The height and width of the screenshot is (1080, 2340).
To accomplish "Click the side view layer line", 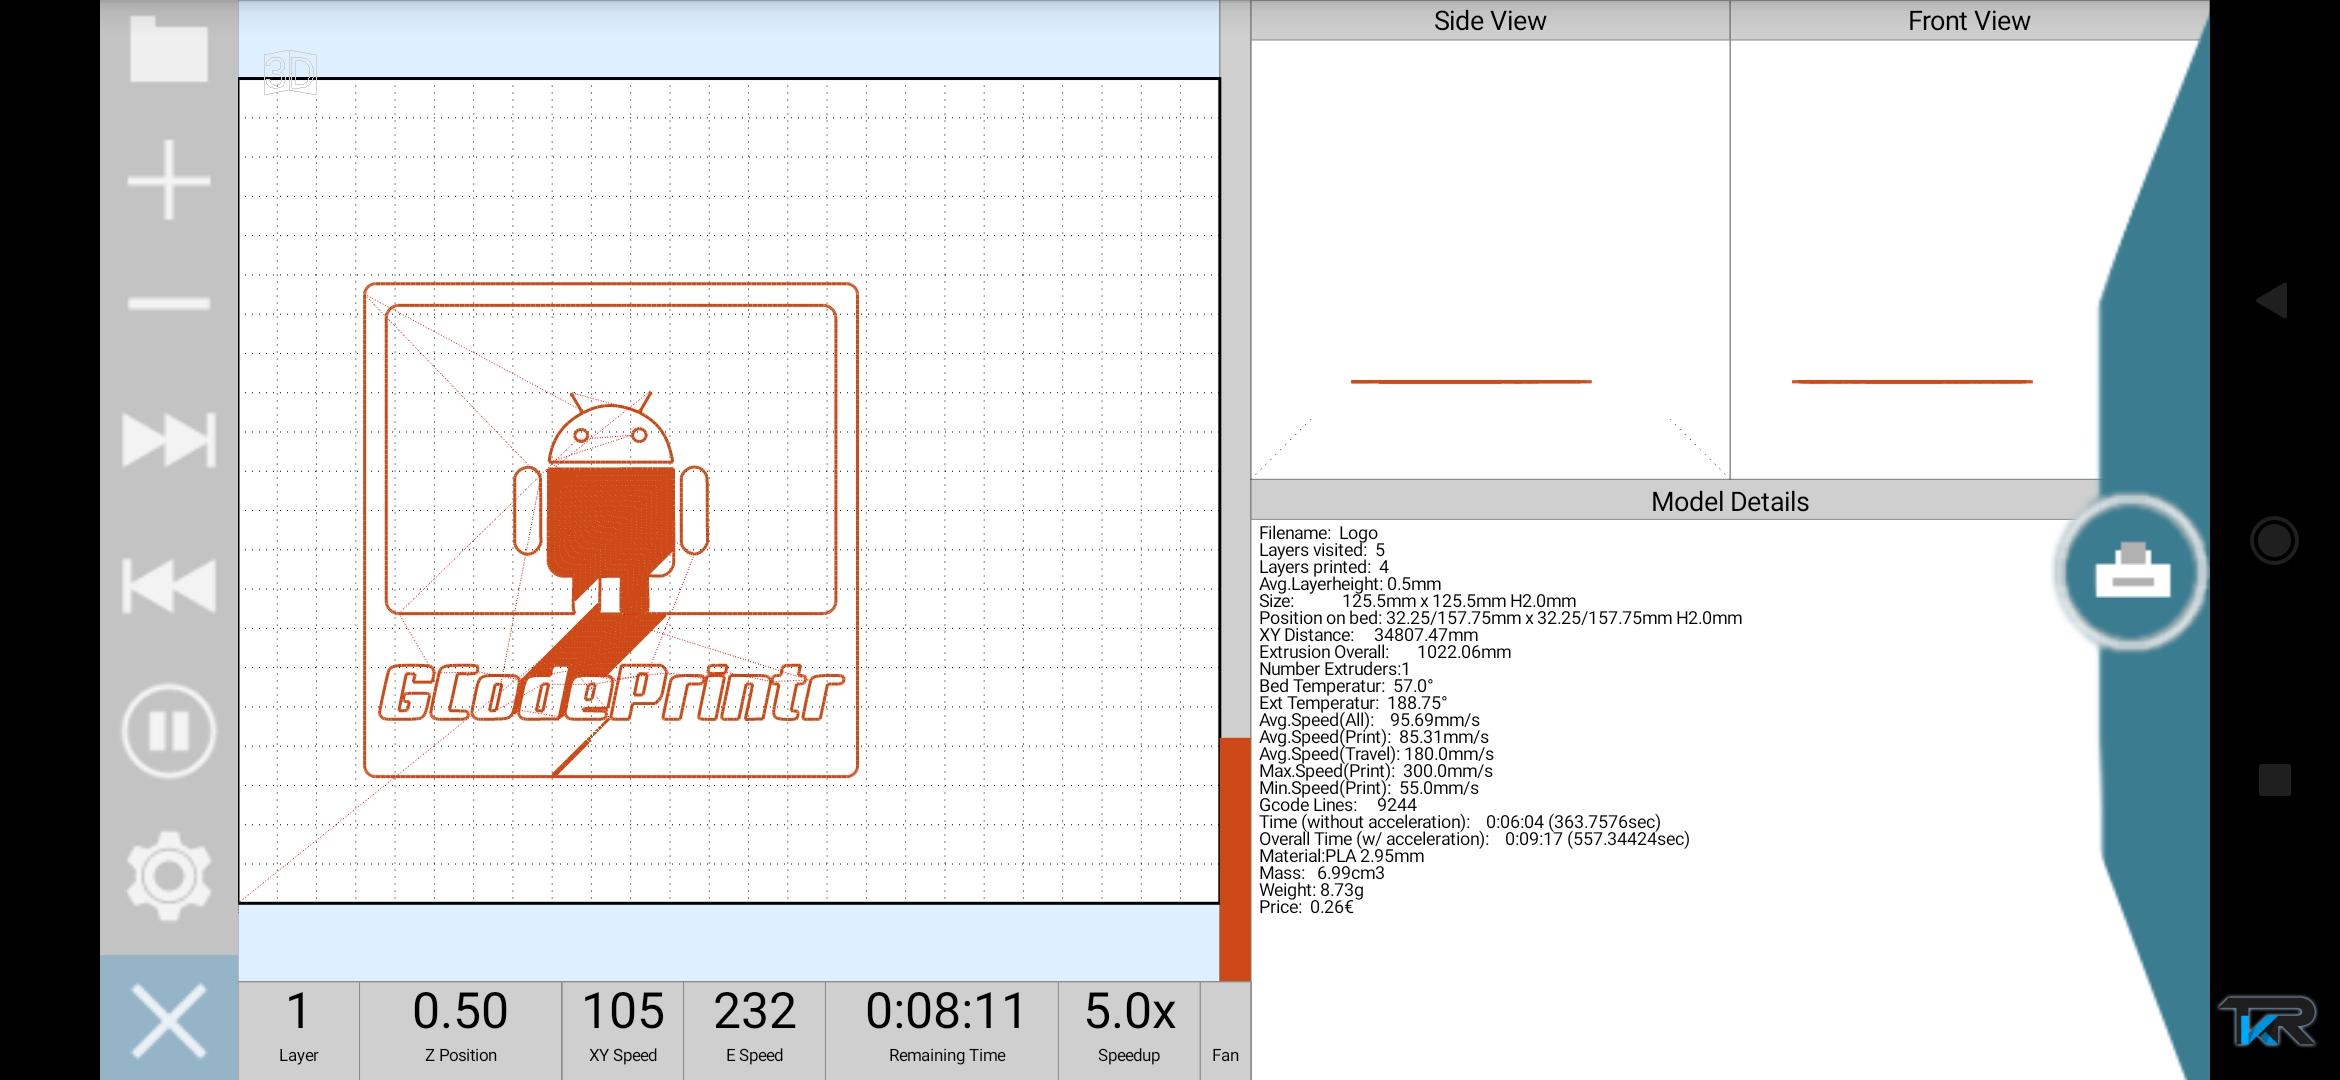I will click(1471, 381).
